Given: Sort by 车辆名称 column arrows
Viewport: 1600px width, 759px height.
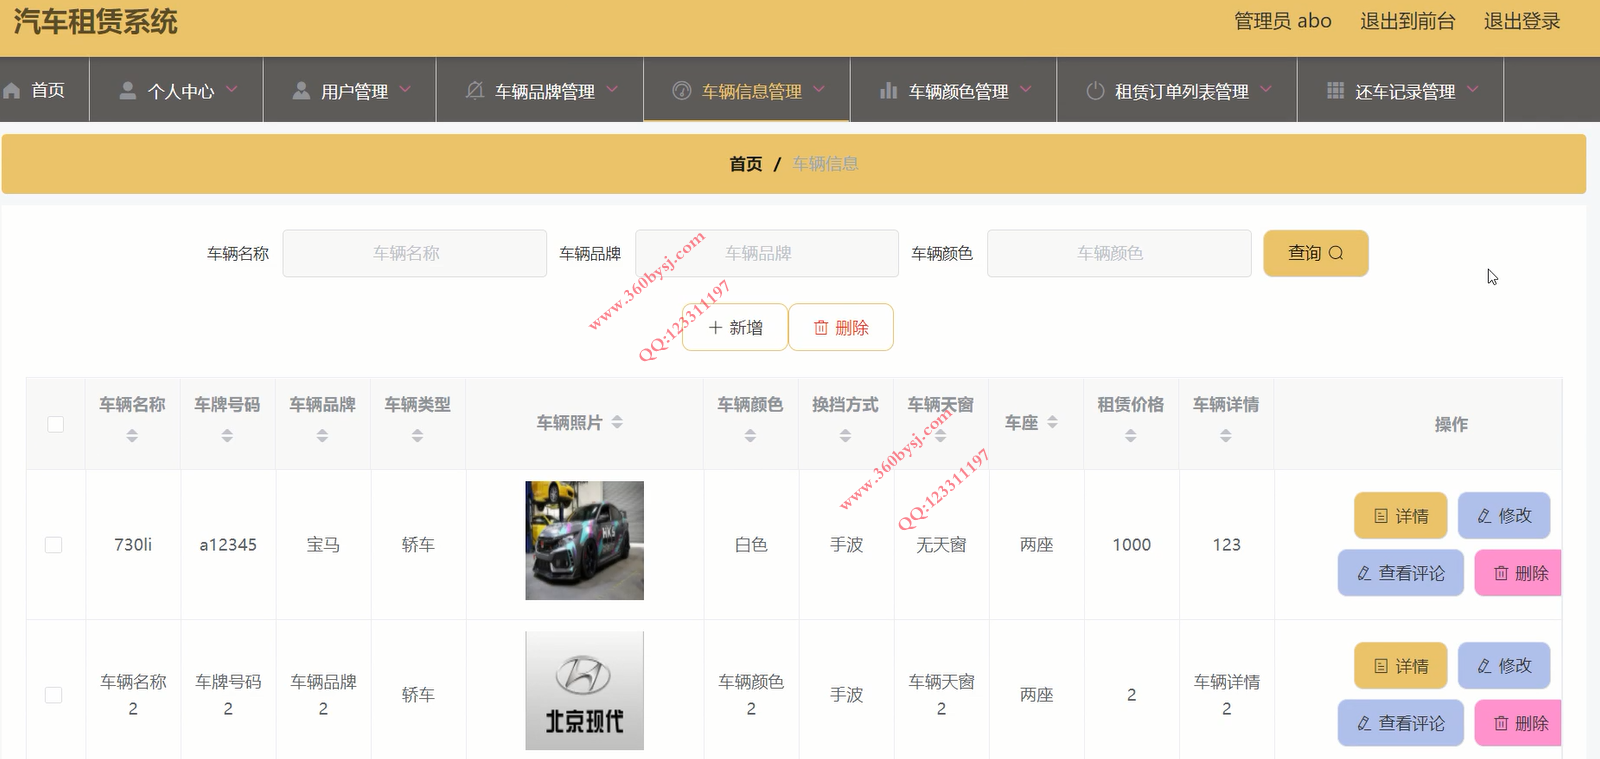Looking at the screenshot, I should (132, 436).
